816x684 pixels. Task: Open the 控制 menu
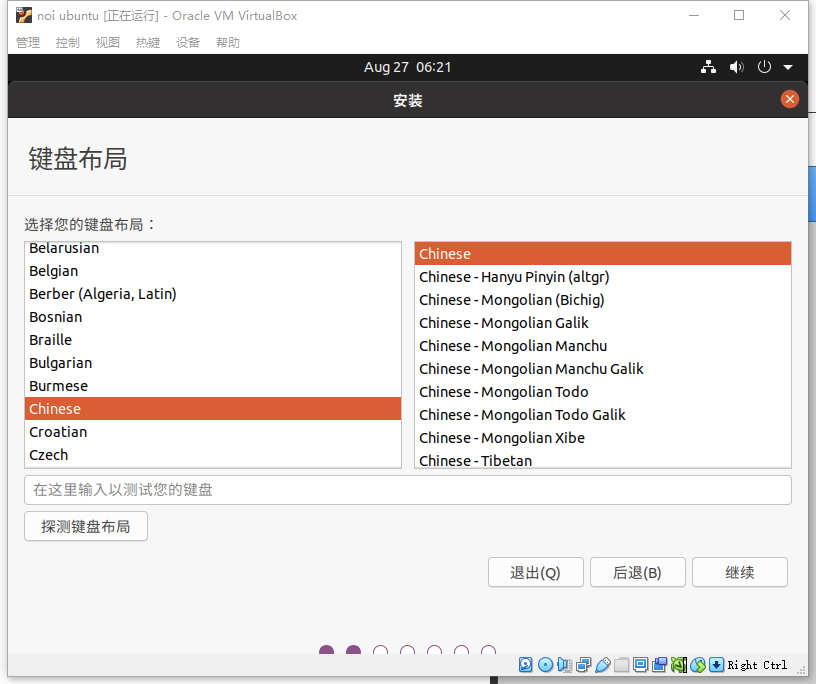(x=68, y=43)
